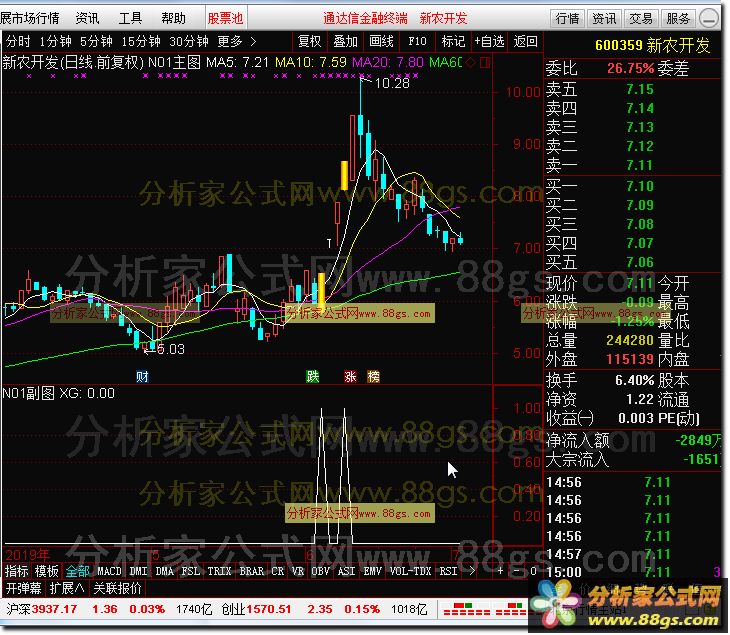The width and height of the screenshot is (730, 635).
Task: Click the plus zoom icon on the indicator bar
Action: pos(500,570)
